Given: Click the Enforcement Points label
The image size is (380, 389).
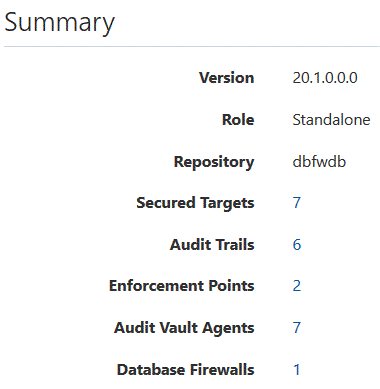Looking at the screenshot, I should [x=182, y=286].
